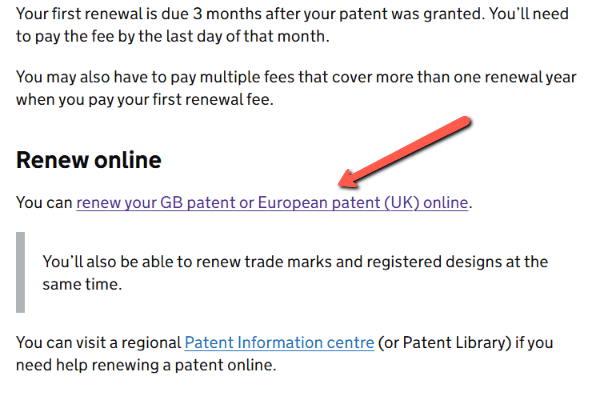596x402 pixels.
Task: Click the 'Your first renewal is due' sentence
Action: [x=292, y=14]
